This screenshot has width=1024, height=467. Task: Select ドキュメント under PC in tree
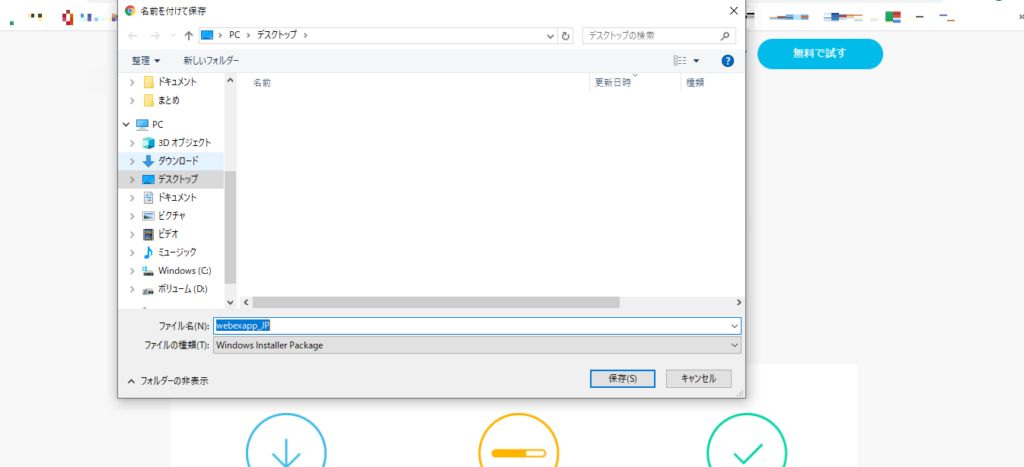[177, 197]
